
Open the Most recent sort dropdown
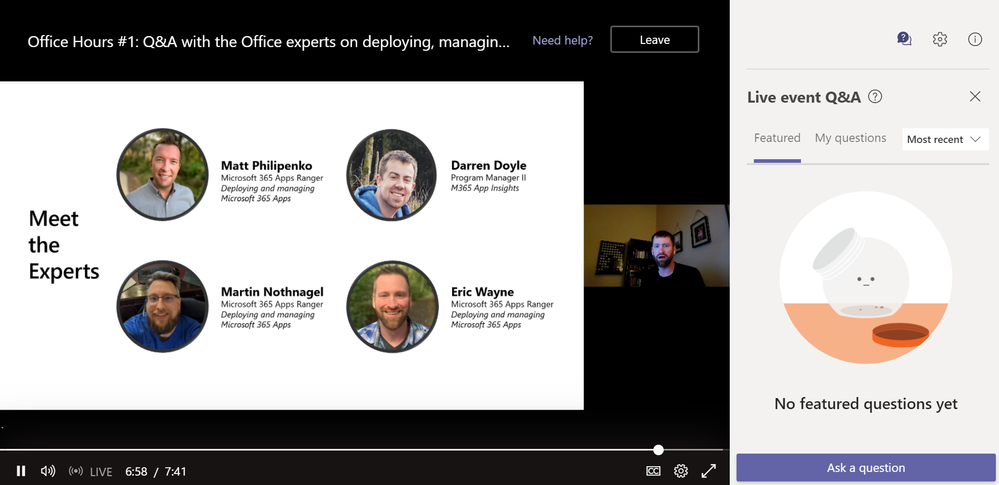pos(945,139)
